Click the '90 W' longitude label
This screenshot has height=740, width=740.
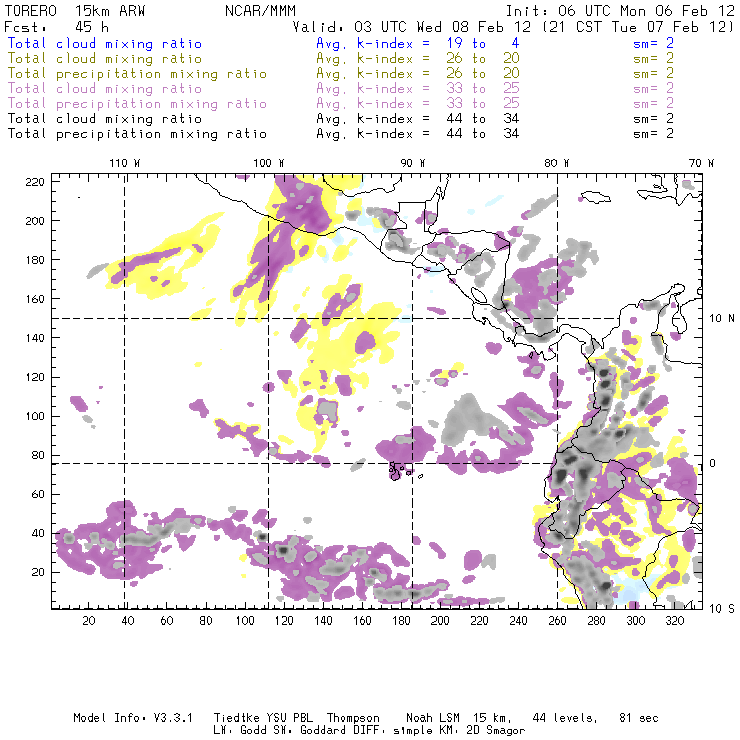412,163
